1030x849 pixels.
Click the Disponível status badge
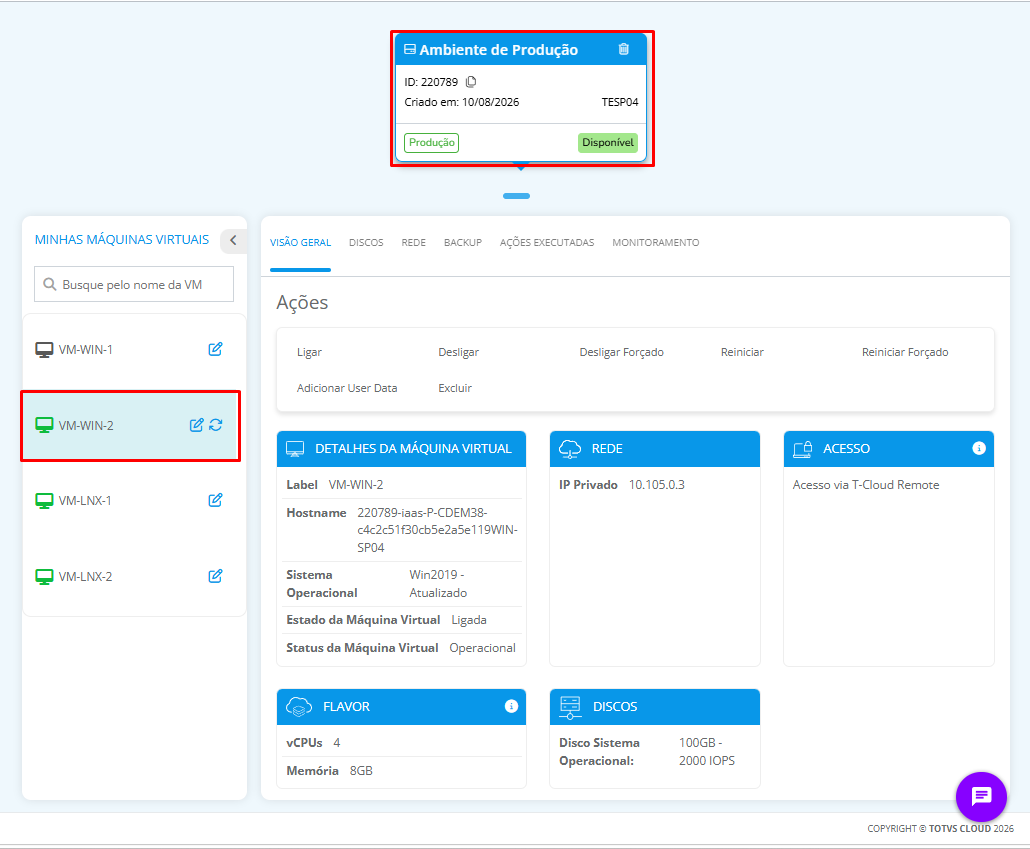tap(608, 143)
